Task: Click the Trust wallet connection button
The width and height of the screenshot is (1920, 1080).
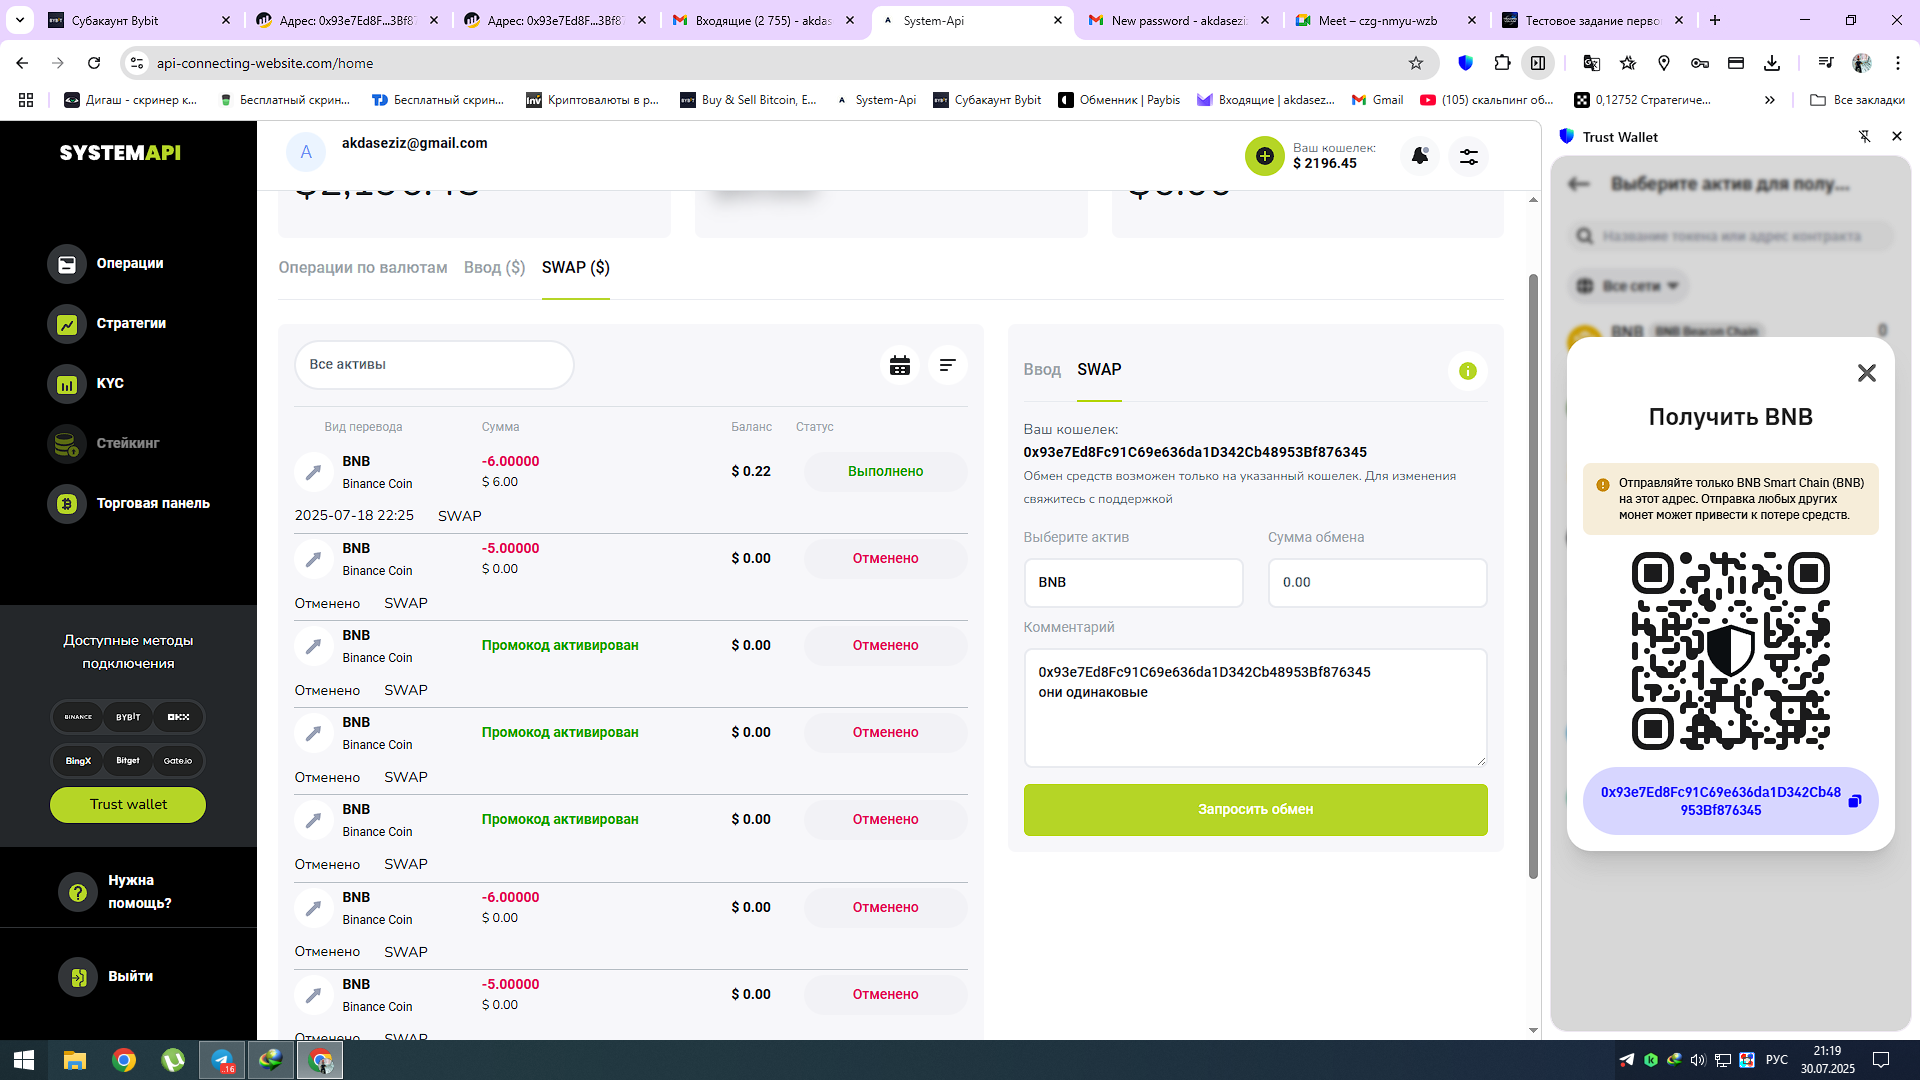Action: [x=128, y=805]
